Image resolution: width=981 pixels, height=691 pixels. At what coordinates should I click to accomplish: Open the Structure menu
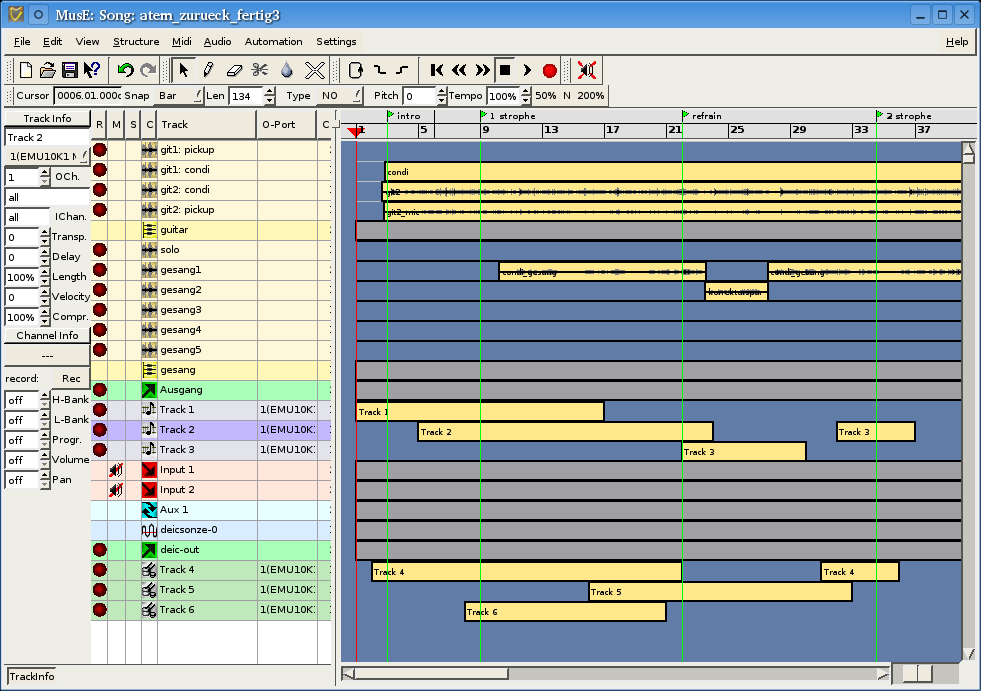(x=136, y=42)
